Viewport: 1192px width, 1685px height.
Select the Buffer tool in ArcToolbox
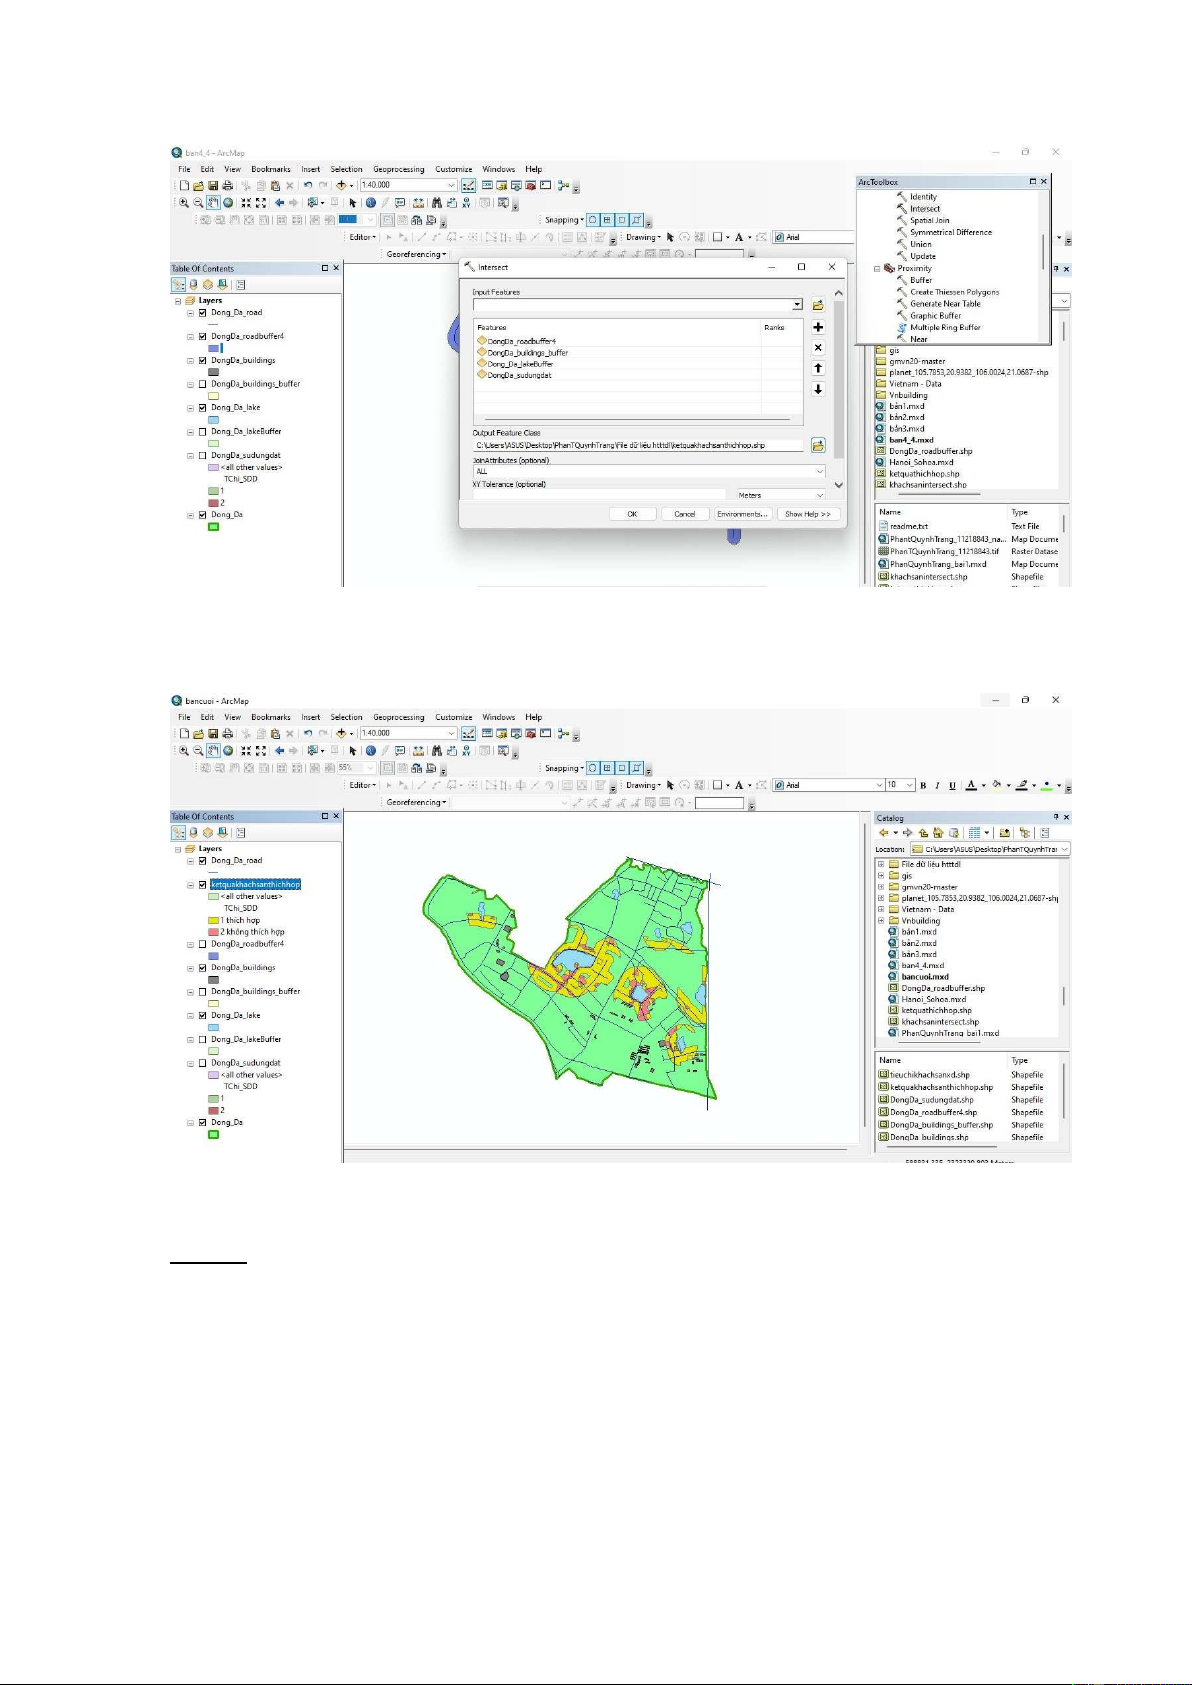pyautogui.click(x=920, y=280)
